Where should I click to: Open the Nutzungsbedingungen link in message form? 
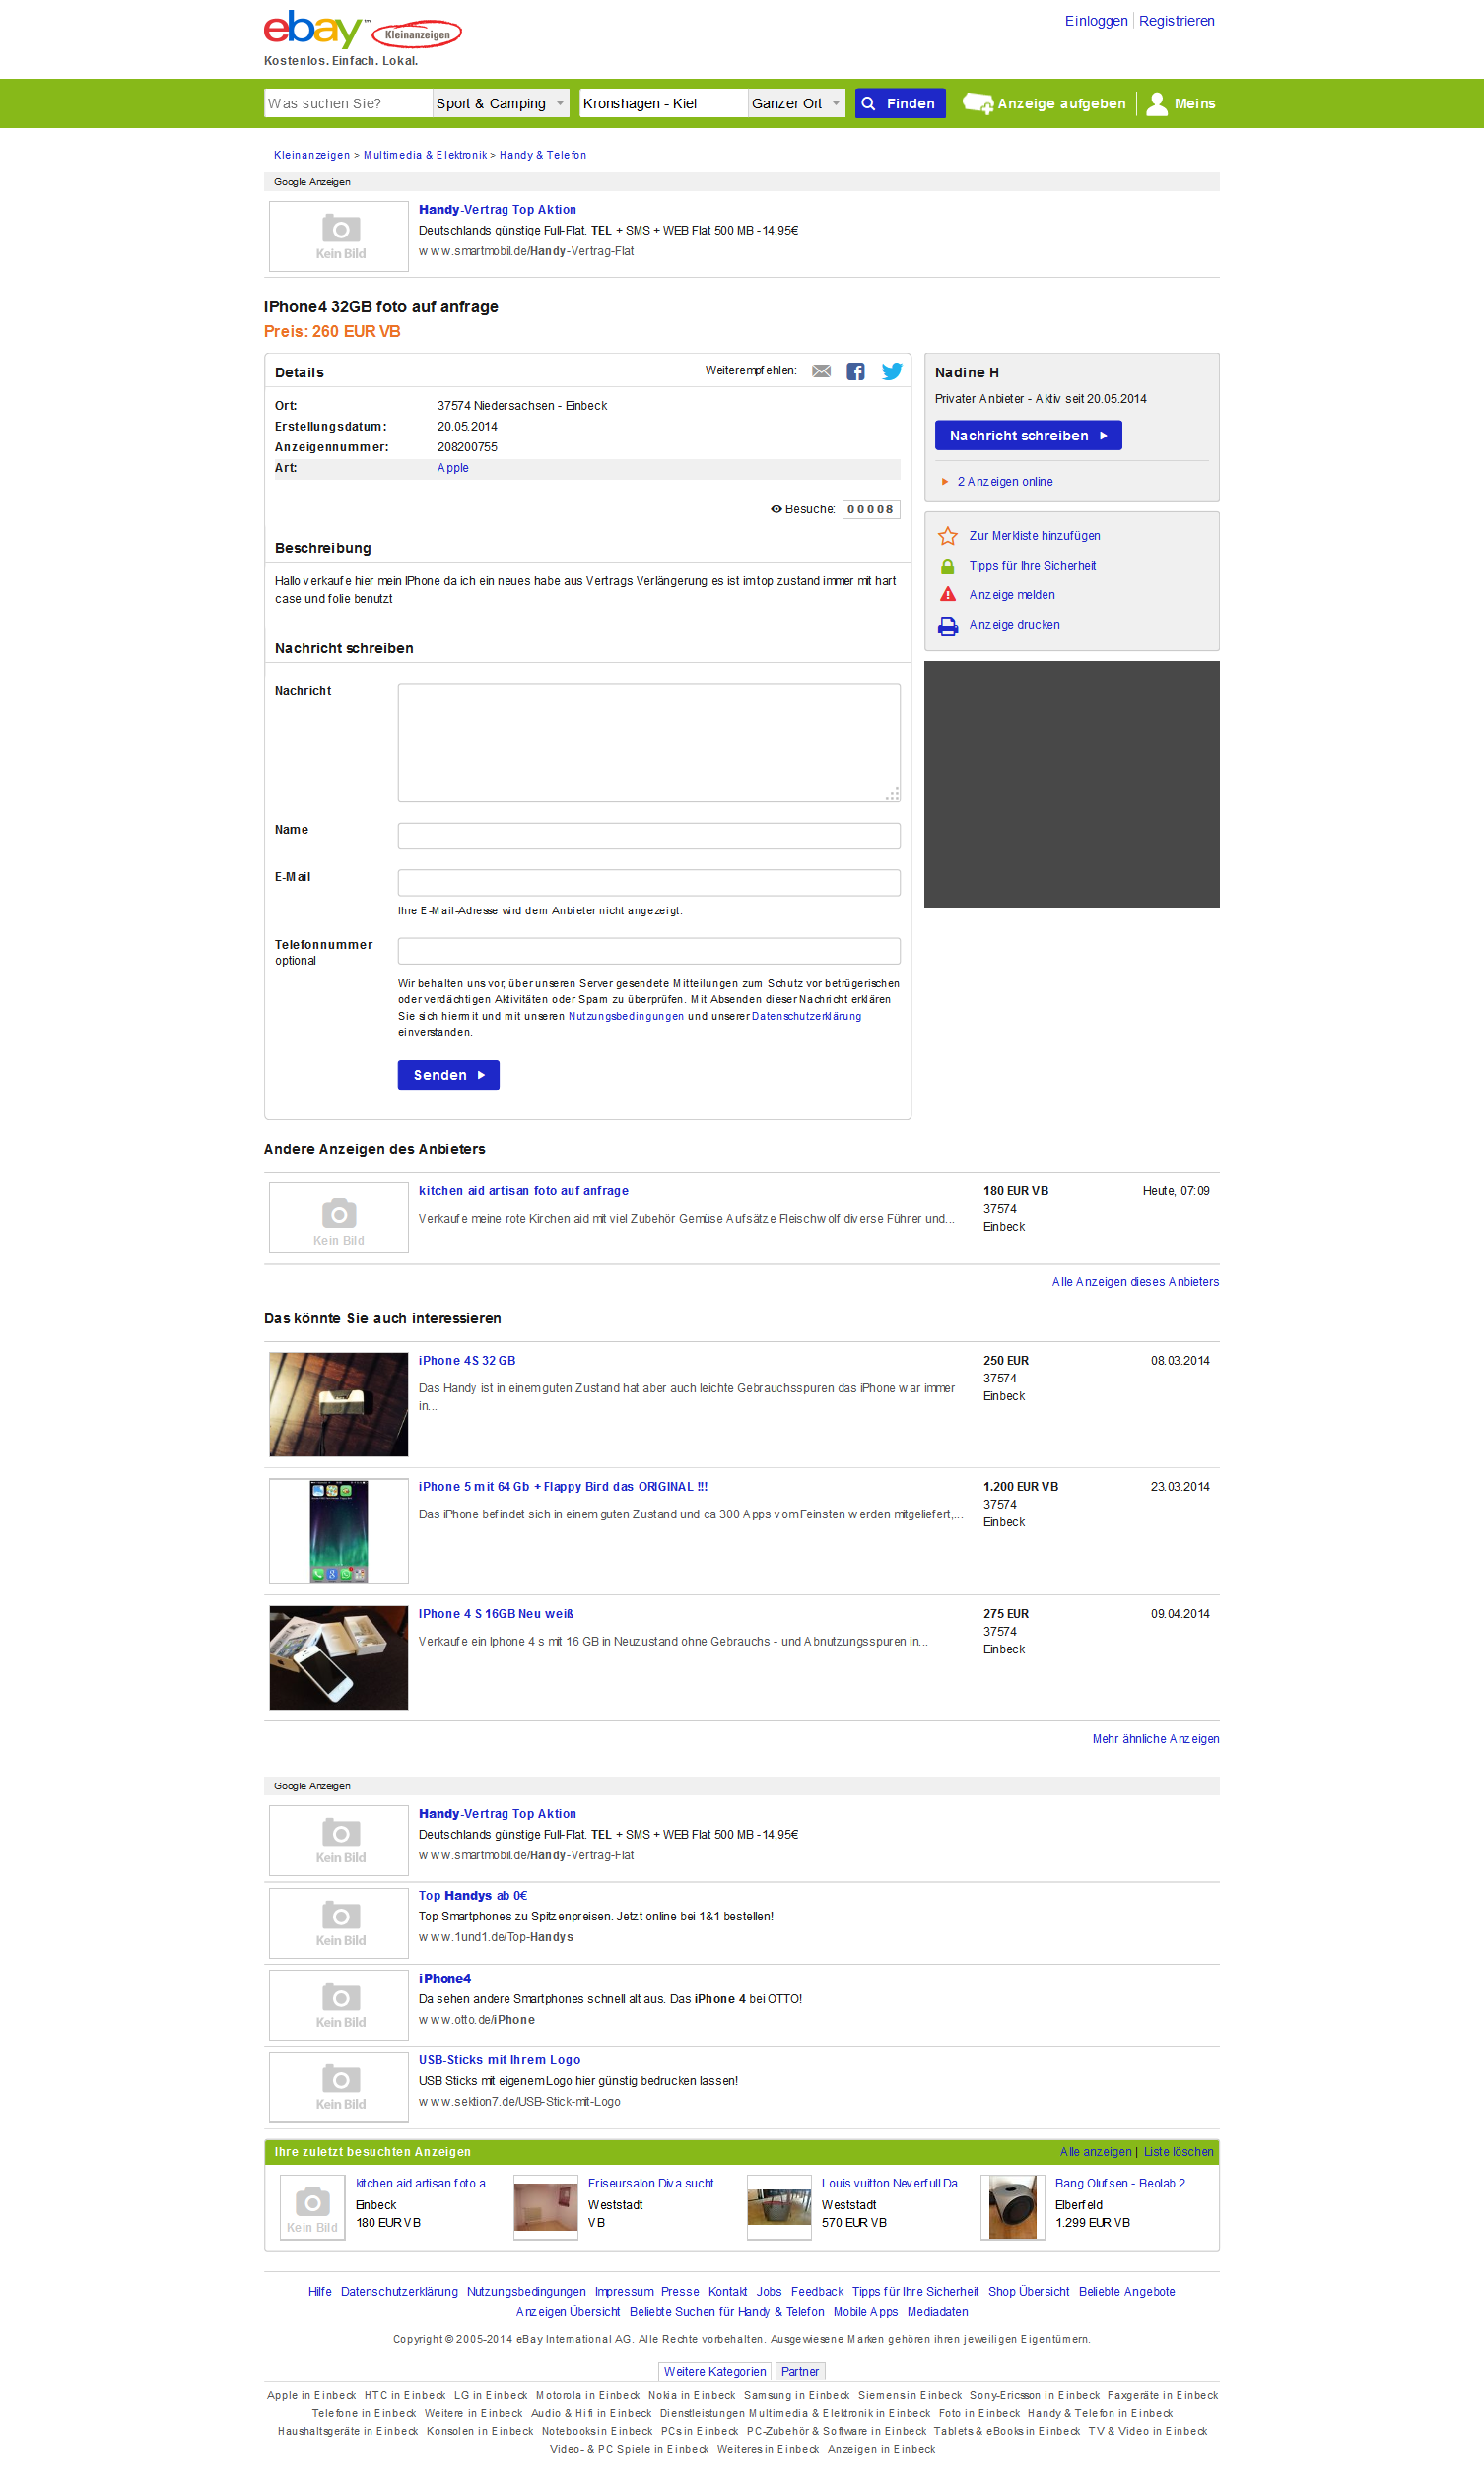coord(626,1016)
